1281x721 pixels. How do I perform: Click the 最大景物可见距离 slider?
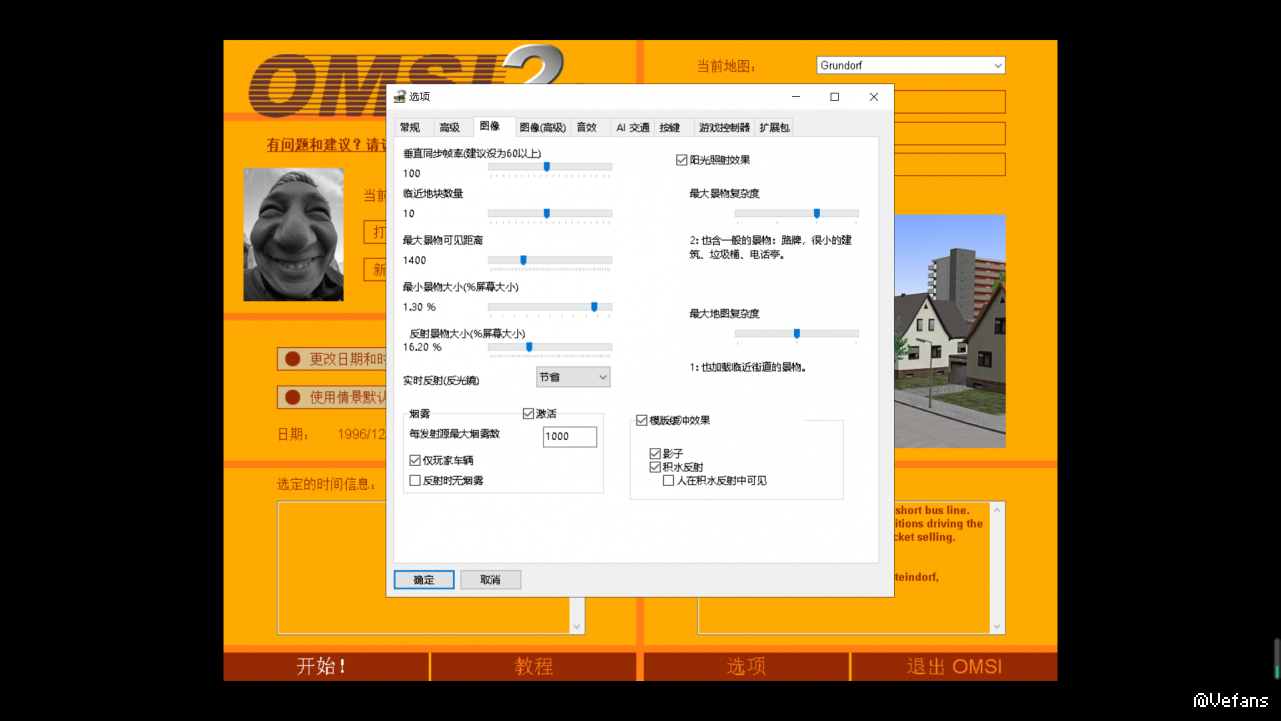(549, 260)
